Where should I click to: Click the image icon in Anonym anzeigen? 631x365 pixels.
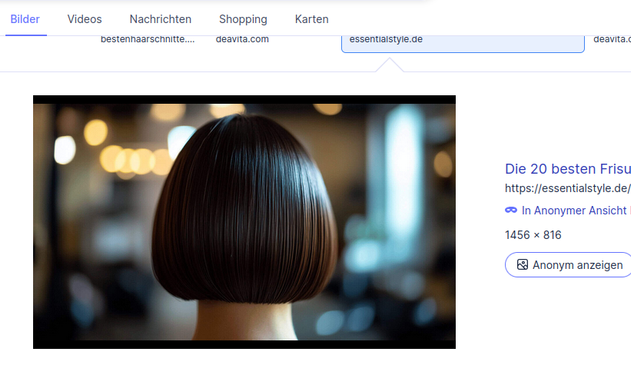point(522,265)
